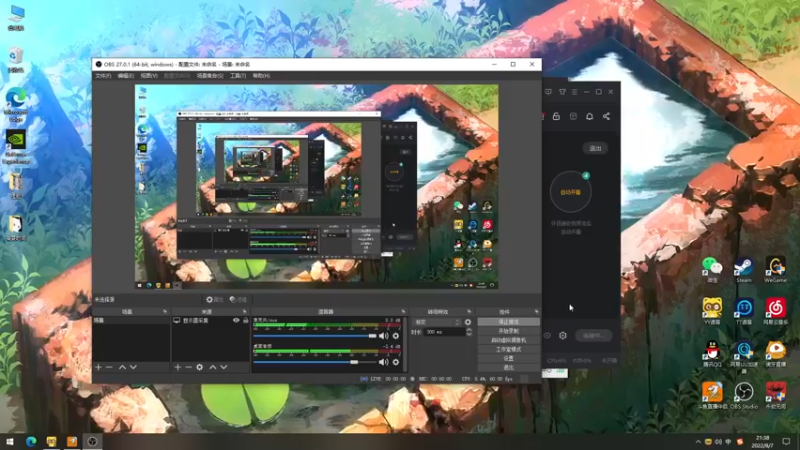Open the Tencent QQ penguin desktop shortcut
800x450 pixels.
pos(712,354)
